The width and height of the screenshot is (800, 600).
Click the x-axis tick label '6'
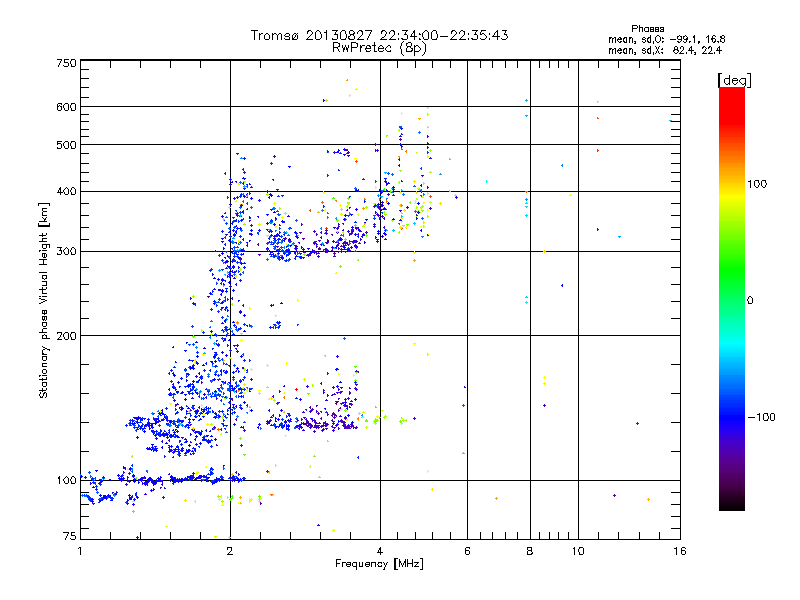[x=467, y=551]
